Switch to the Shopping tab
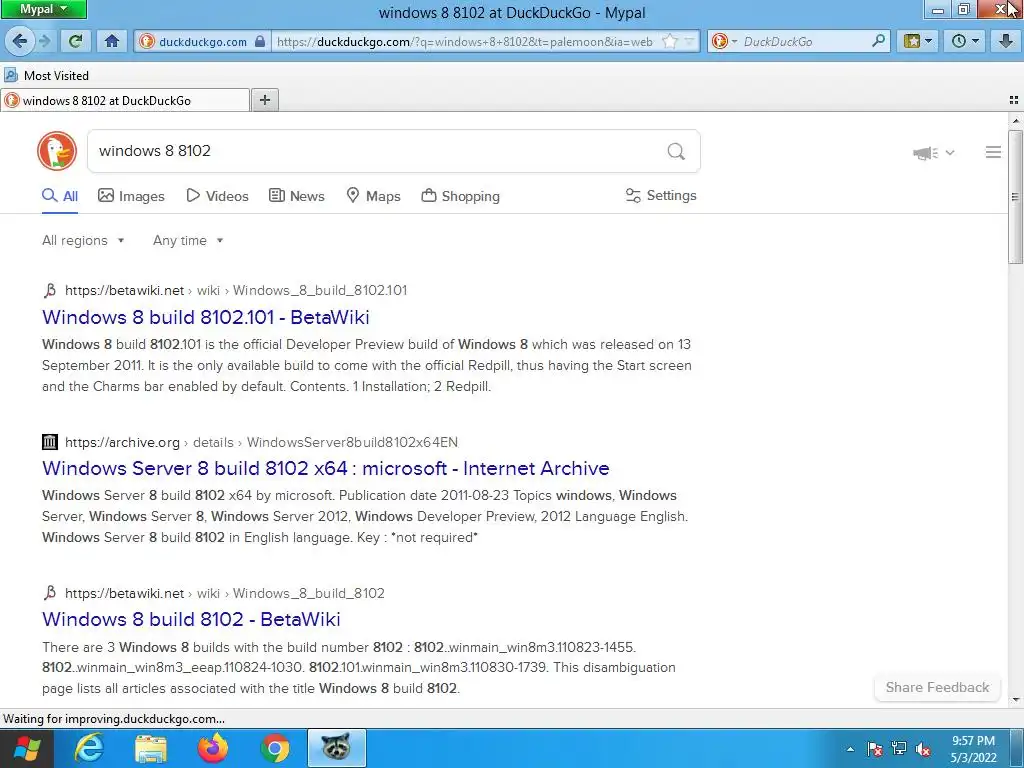The height and width of the screenshot is (768, 1024). (x=460, y=196)
